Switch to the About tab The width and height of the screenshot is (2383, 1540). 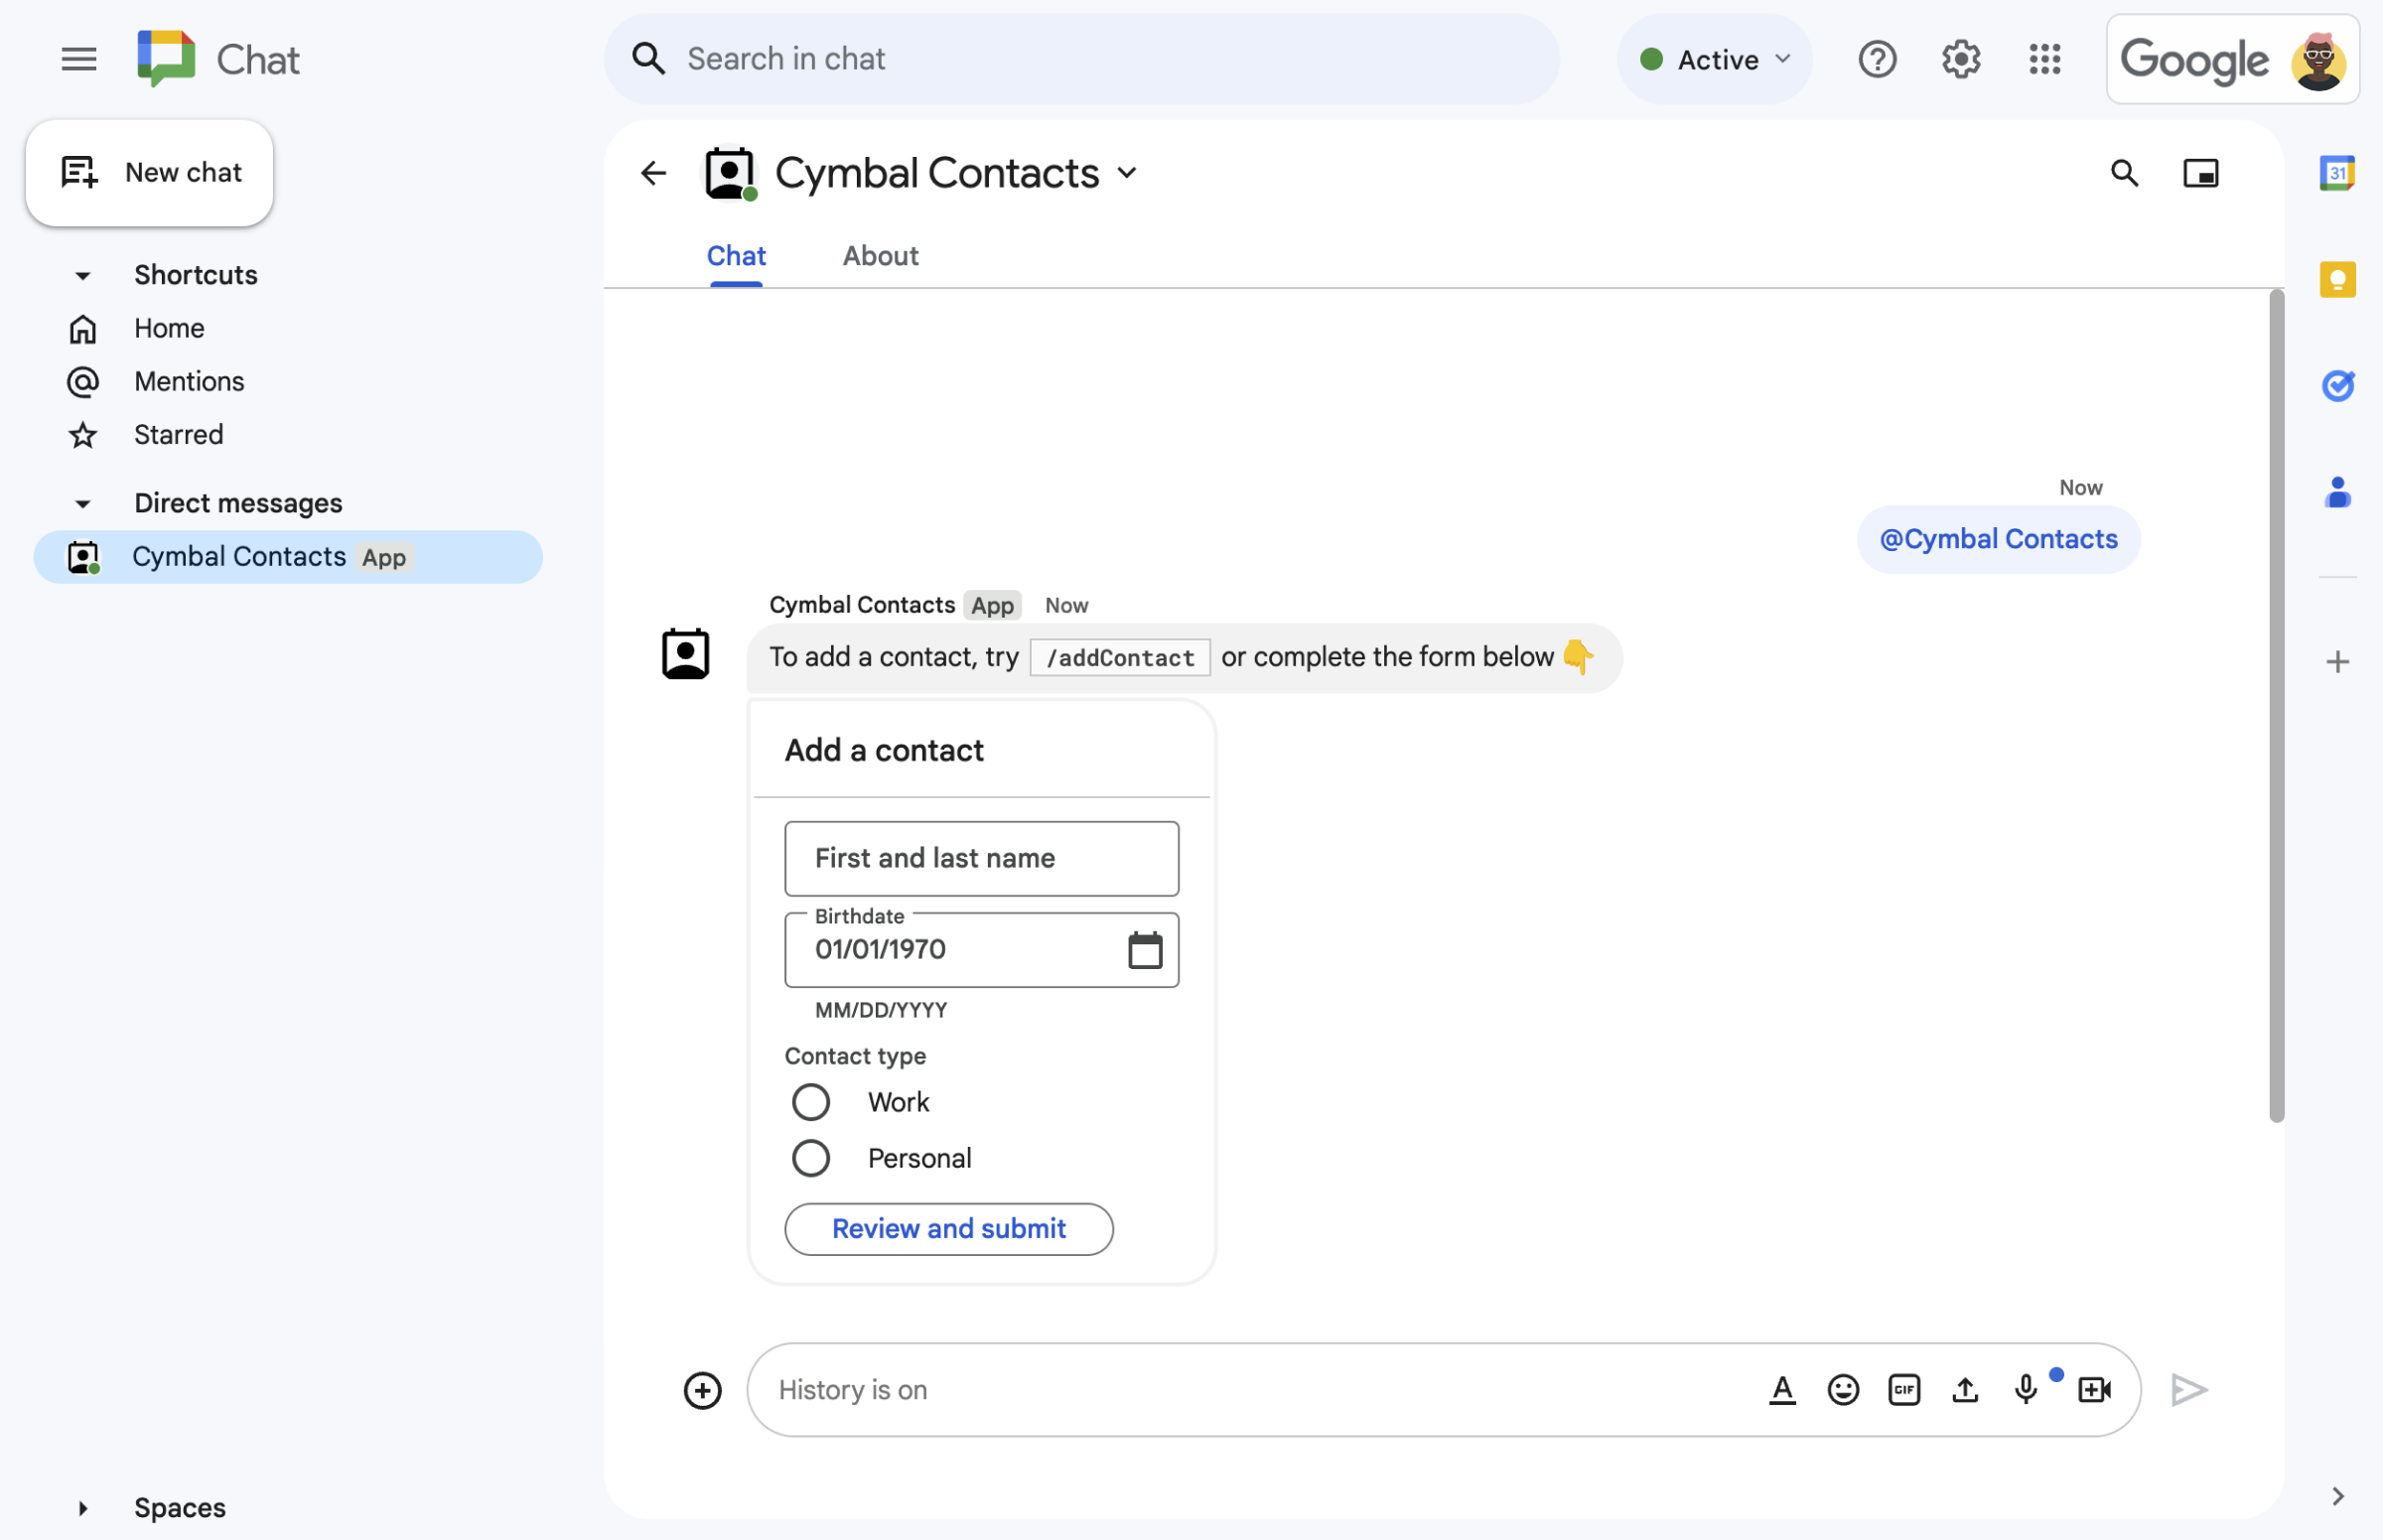click(879, 257)
